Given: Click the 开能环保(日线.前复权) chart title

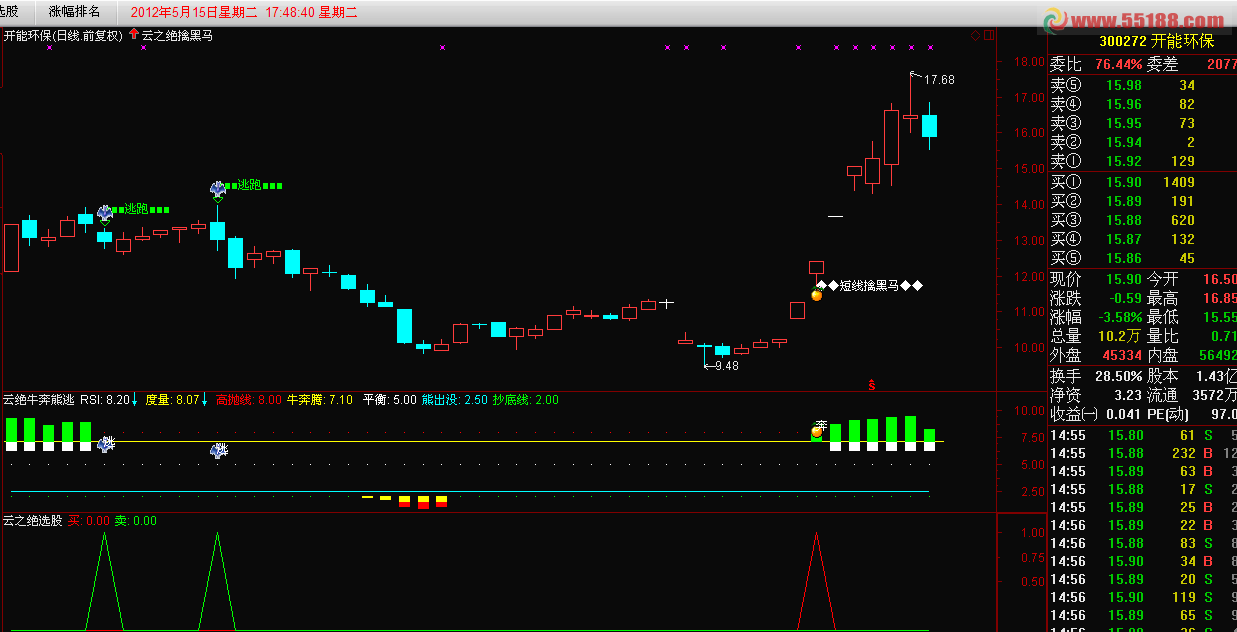Looking at the screenshot, I should (x=63, y=35).
